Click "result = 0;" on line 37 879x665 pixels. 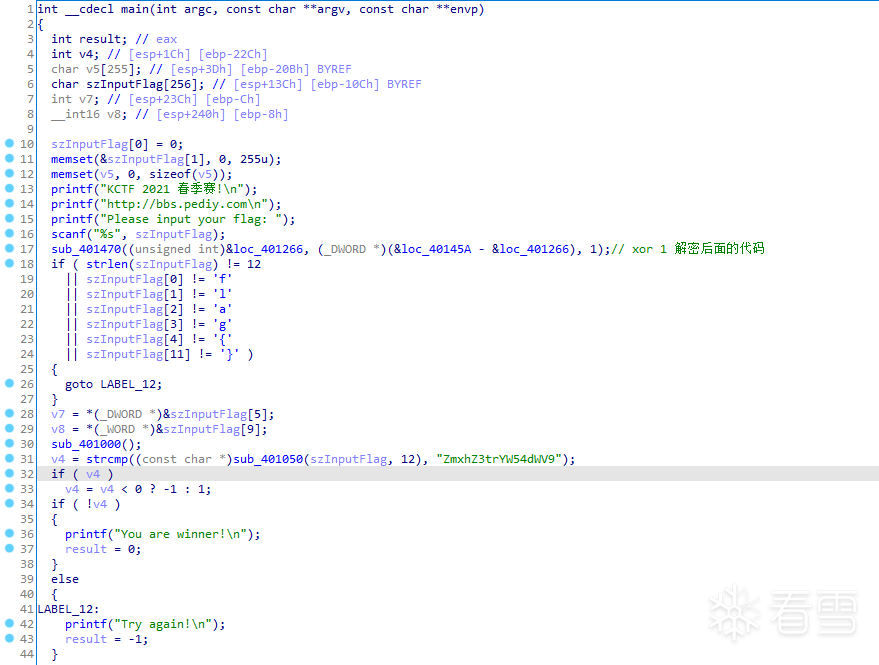(103, 549)
